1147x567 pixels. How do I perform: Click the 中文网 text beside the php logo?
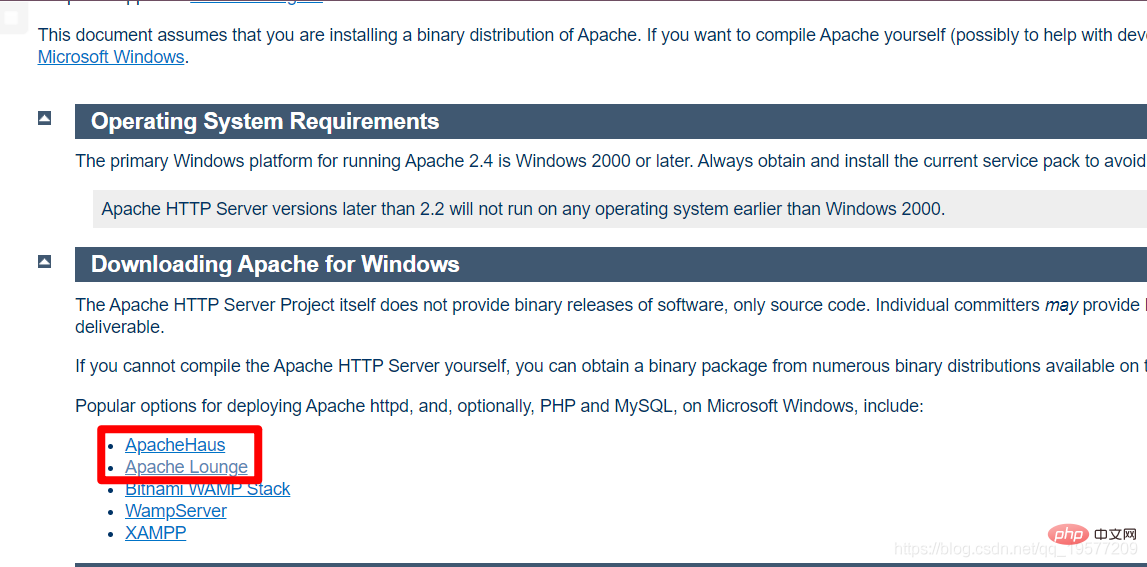click(x=1117, y=533)
